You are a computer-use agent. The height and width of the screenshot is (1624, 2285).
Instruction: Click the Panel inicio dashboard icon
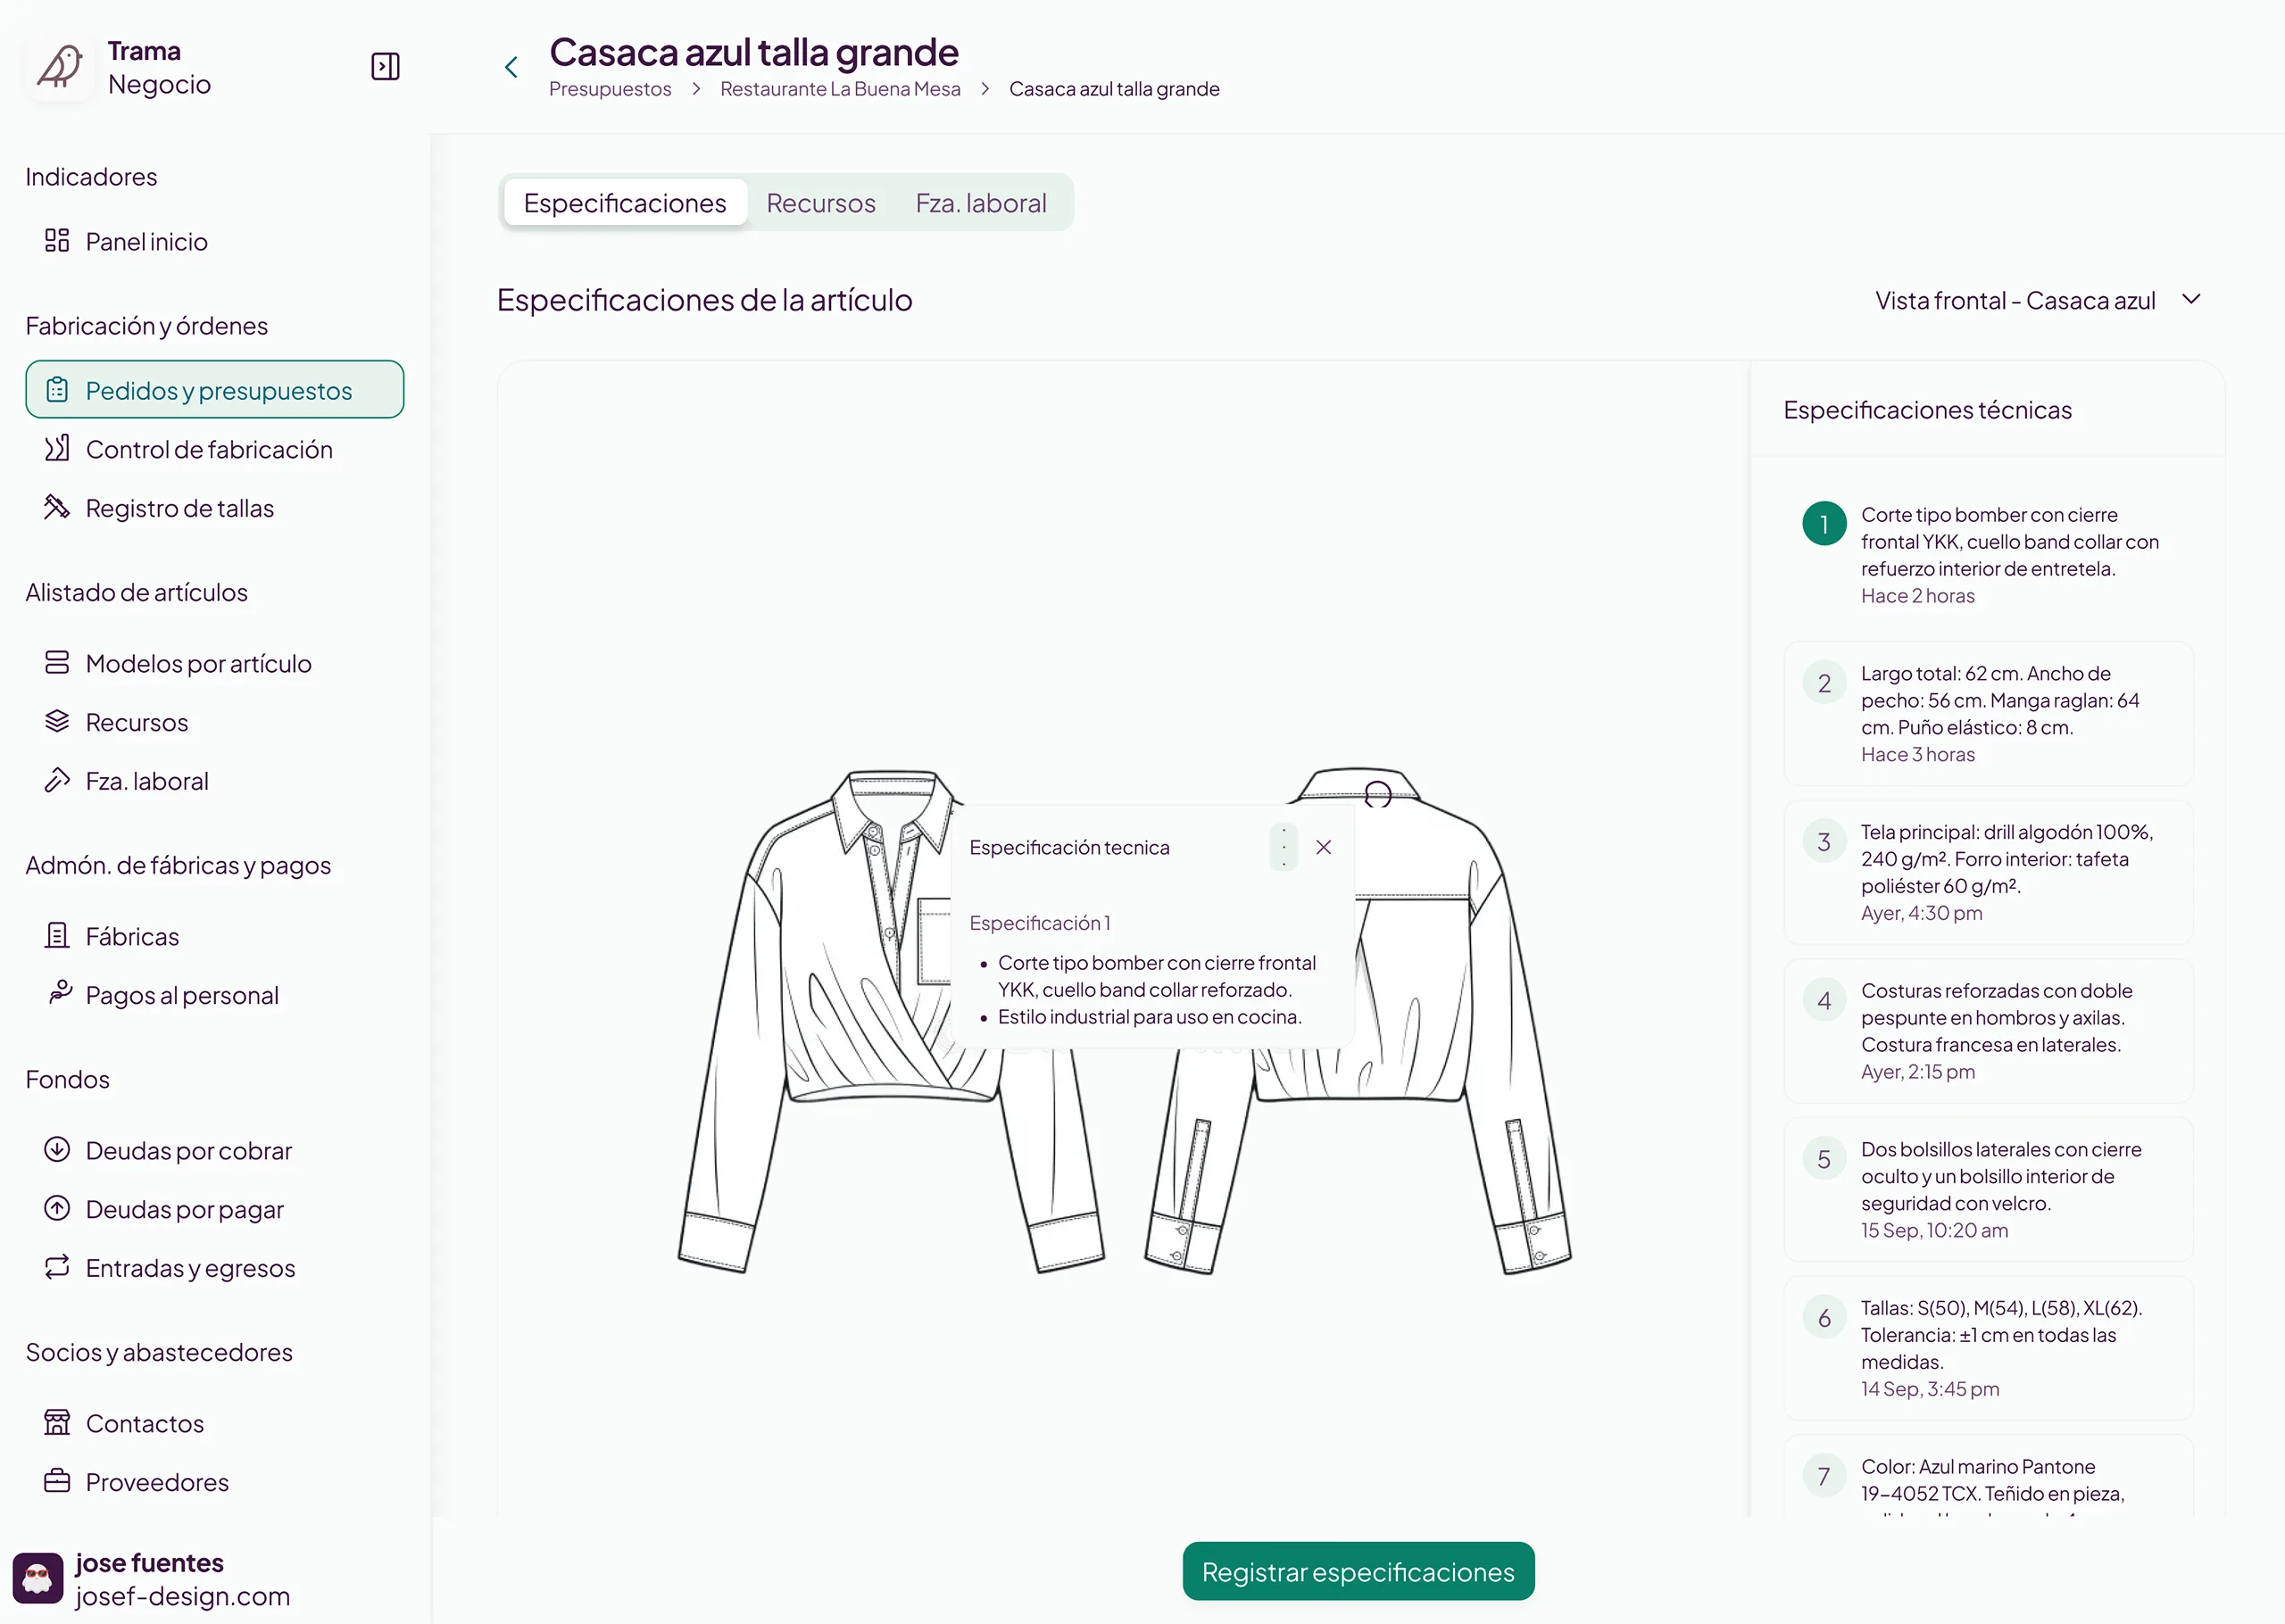(57, 241)
